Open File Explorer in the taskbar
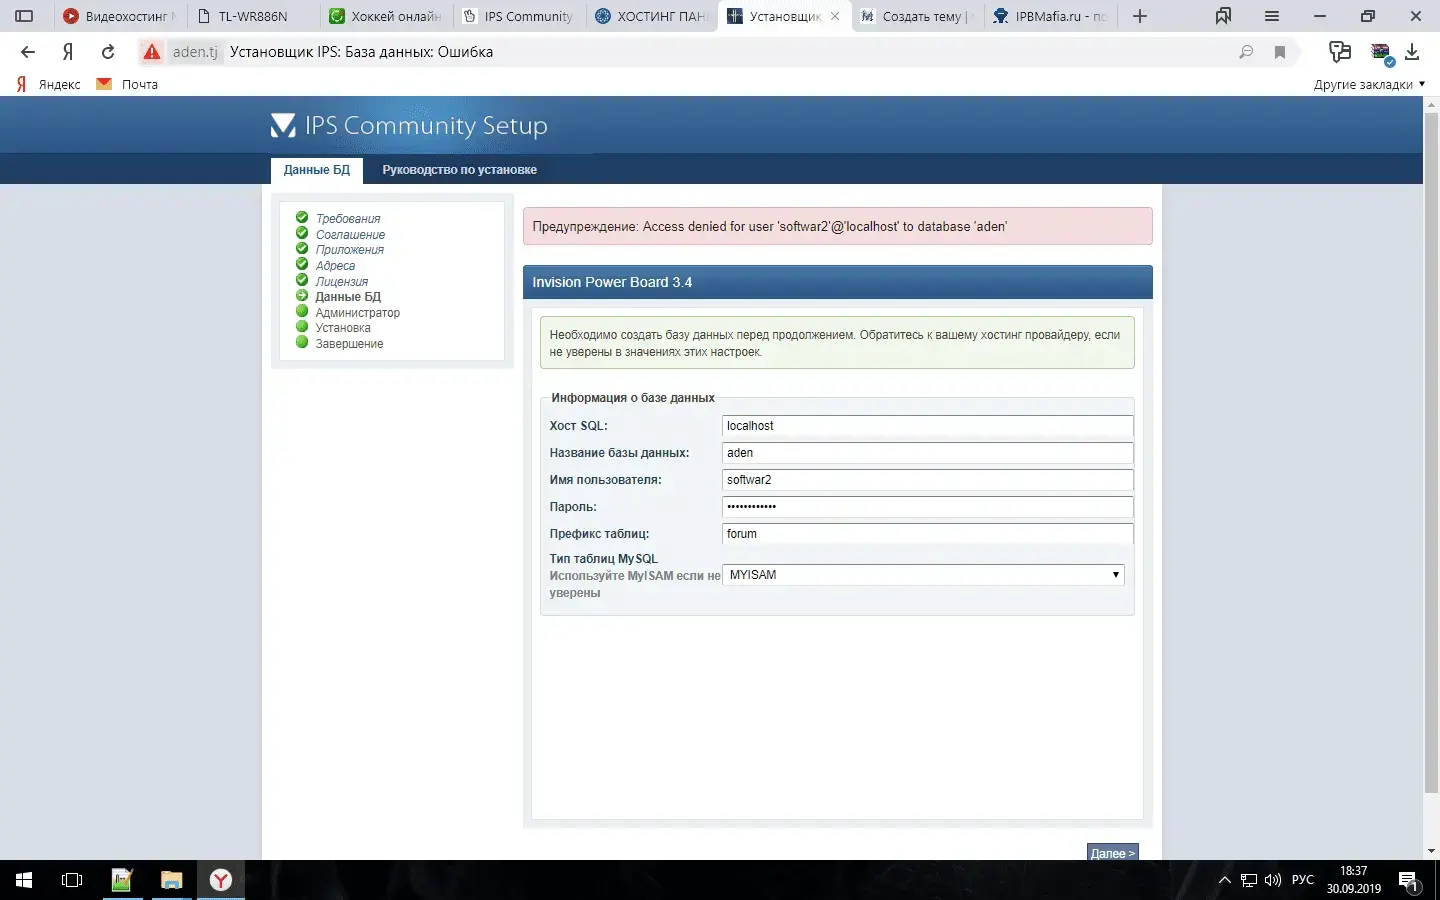This screenshot has height=900, width=1440. [172, 880]
